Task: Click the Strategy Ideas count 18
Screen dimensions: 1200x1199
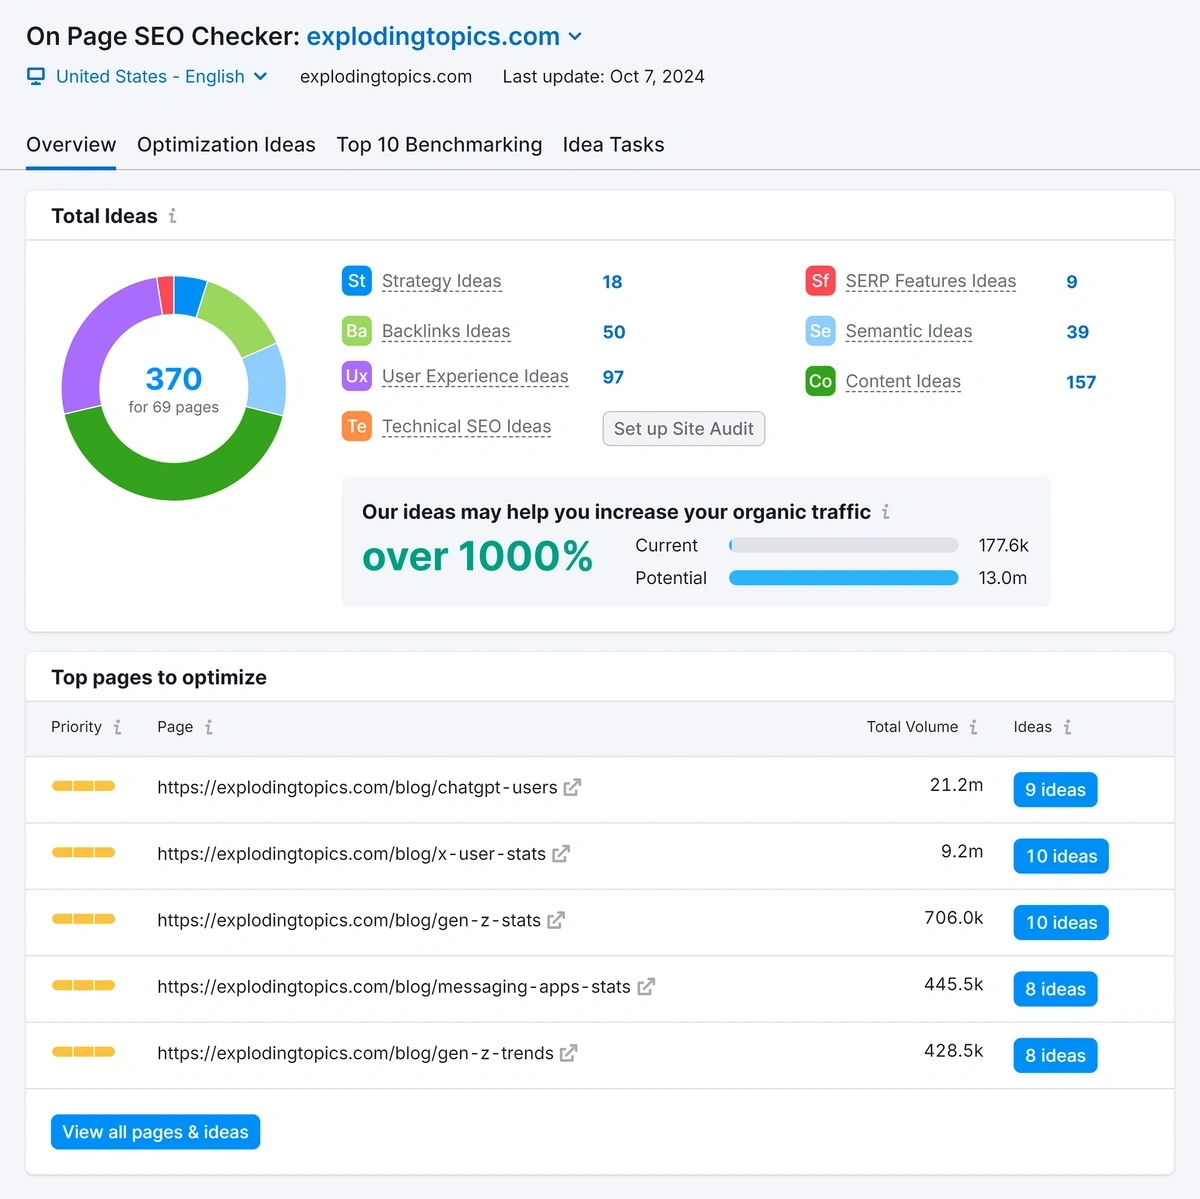Action: tap(612, 282)
